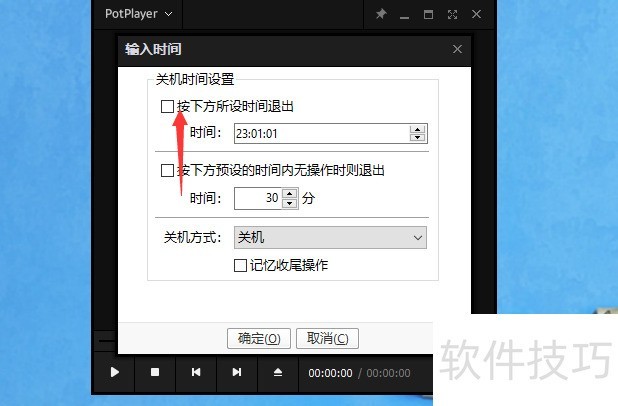Skip to previous track

coord(196,372)
